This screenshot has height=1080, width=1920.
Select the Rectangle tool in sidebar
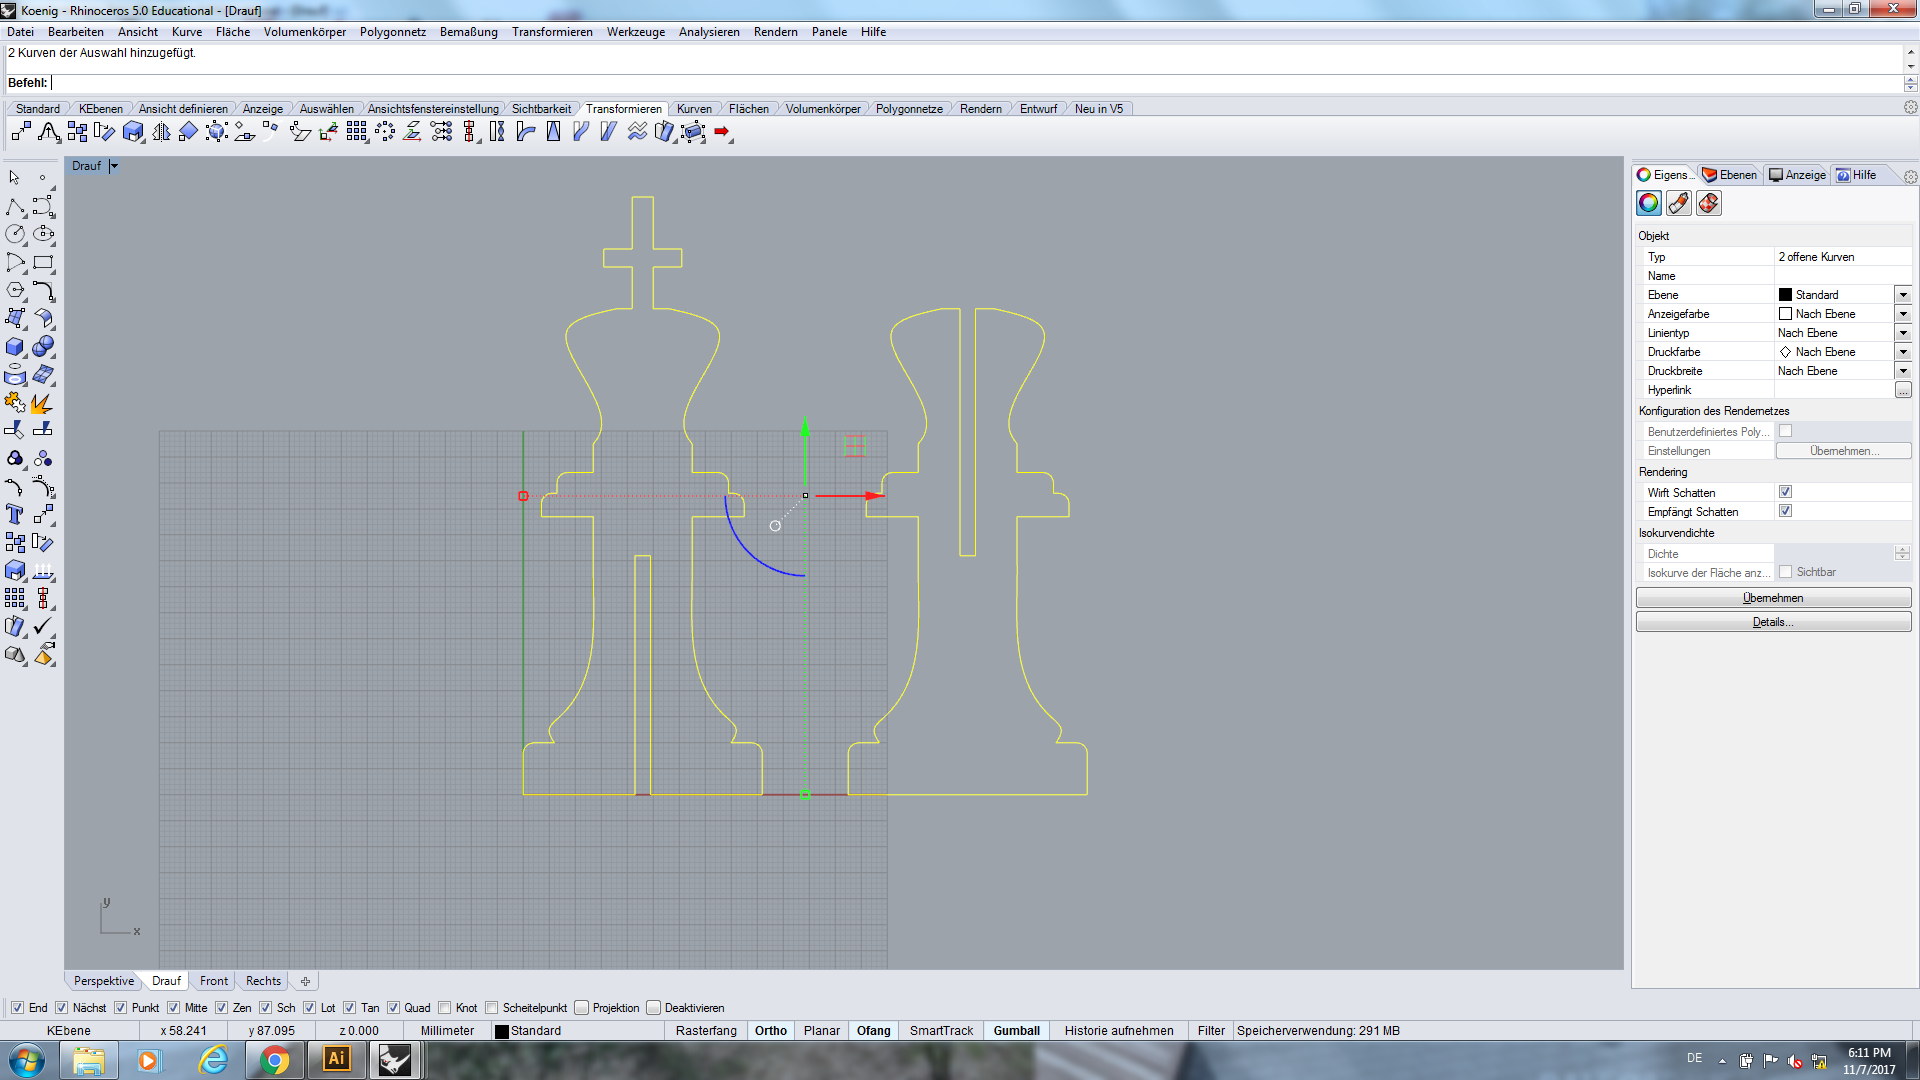click(43, 263)
